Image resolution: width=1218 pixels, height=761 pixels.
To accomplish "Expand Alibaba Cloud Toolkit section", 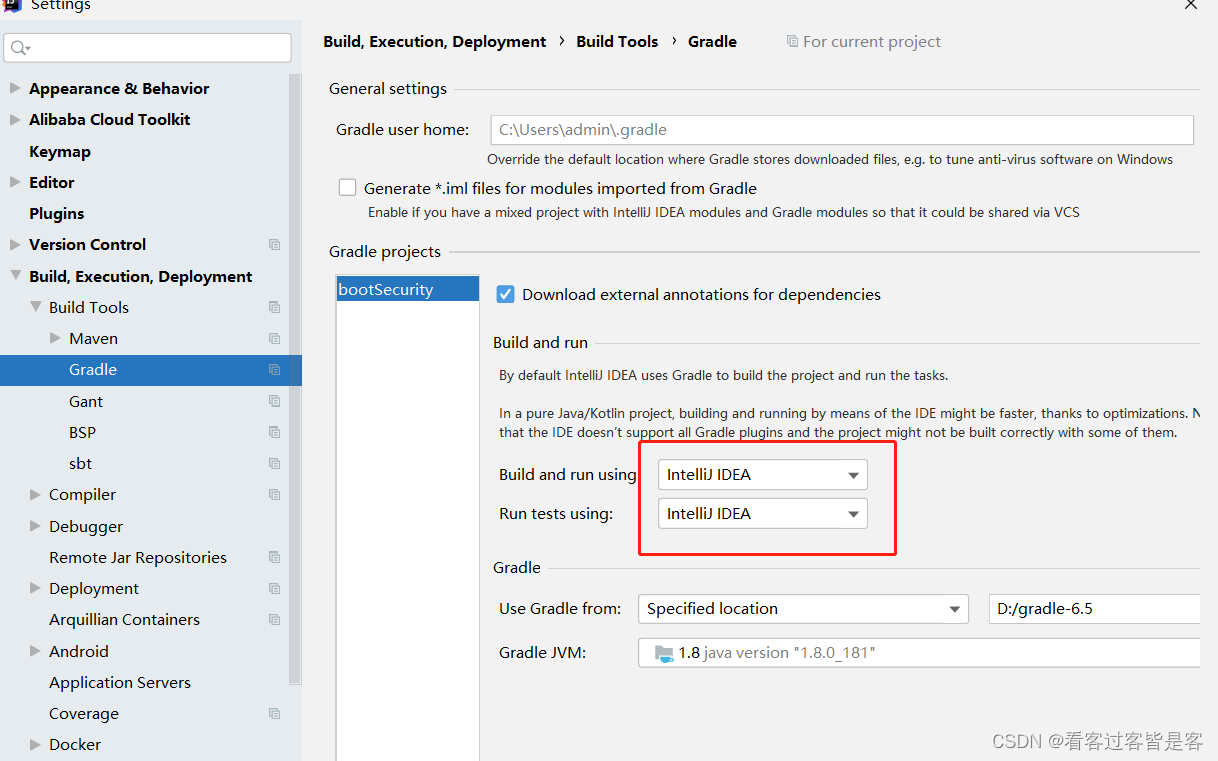I will (x=15, y=119).
